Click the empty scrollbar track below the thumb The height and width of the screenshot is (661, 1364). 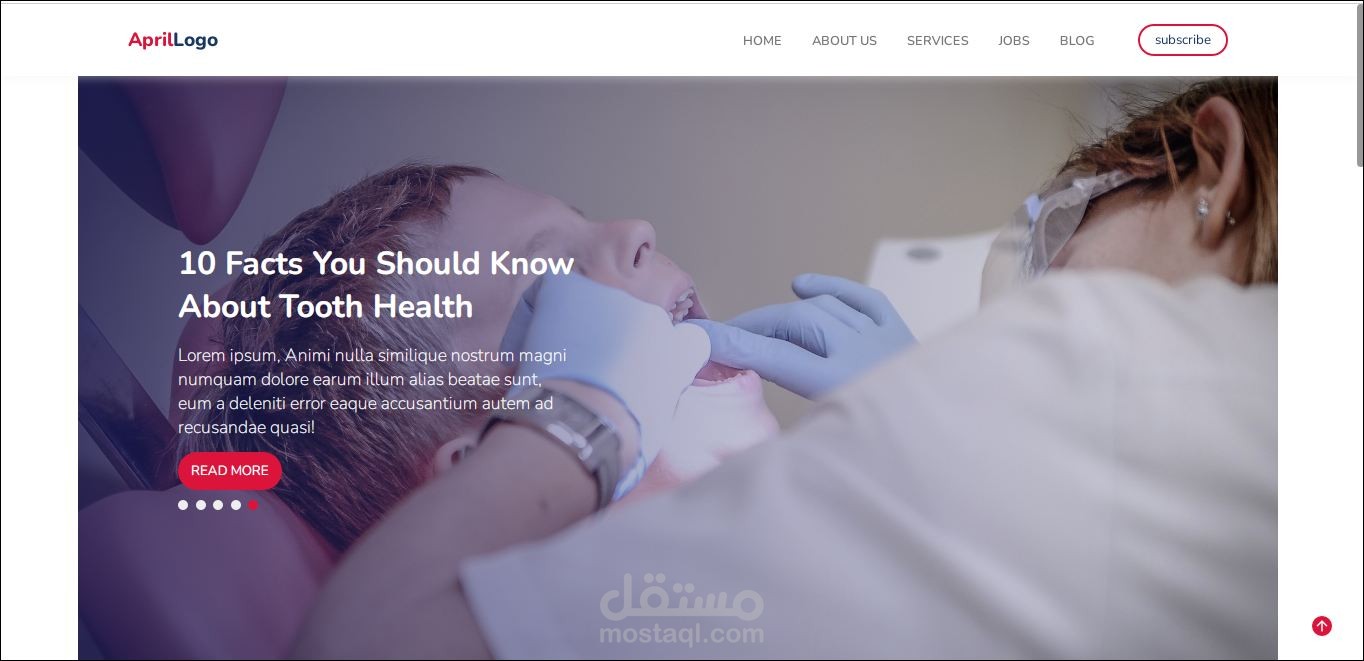click(x=1359, y=412)
